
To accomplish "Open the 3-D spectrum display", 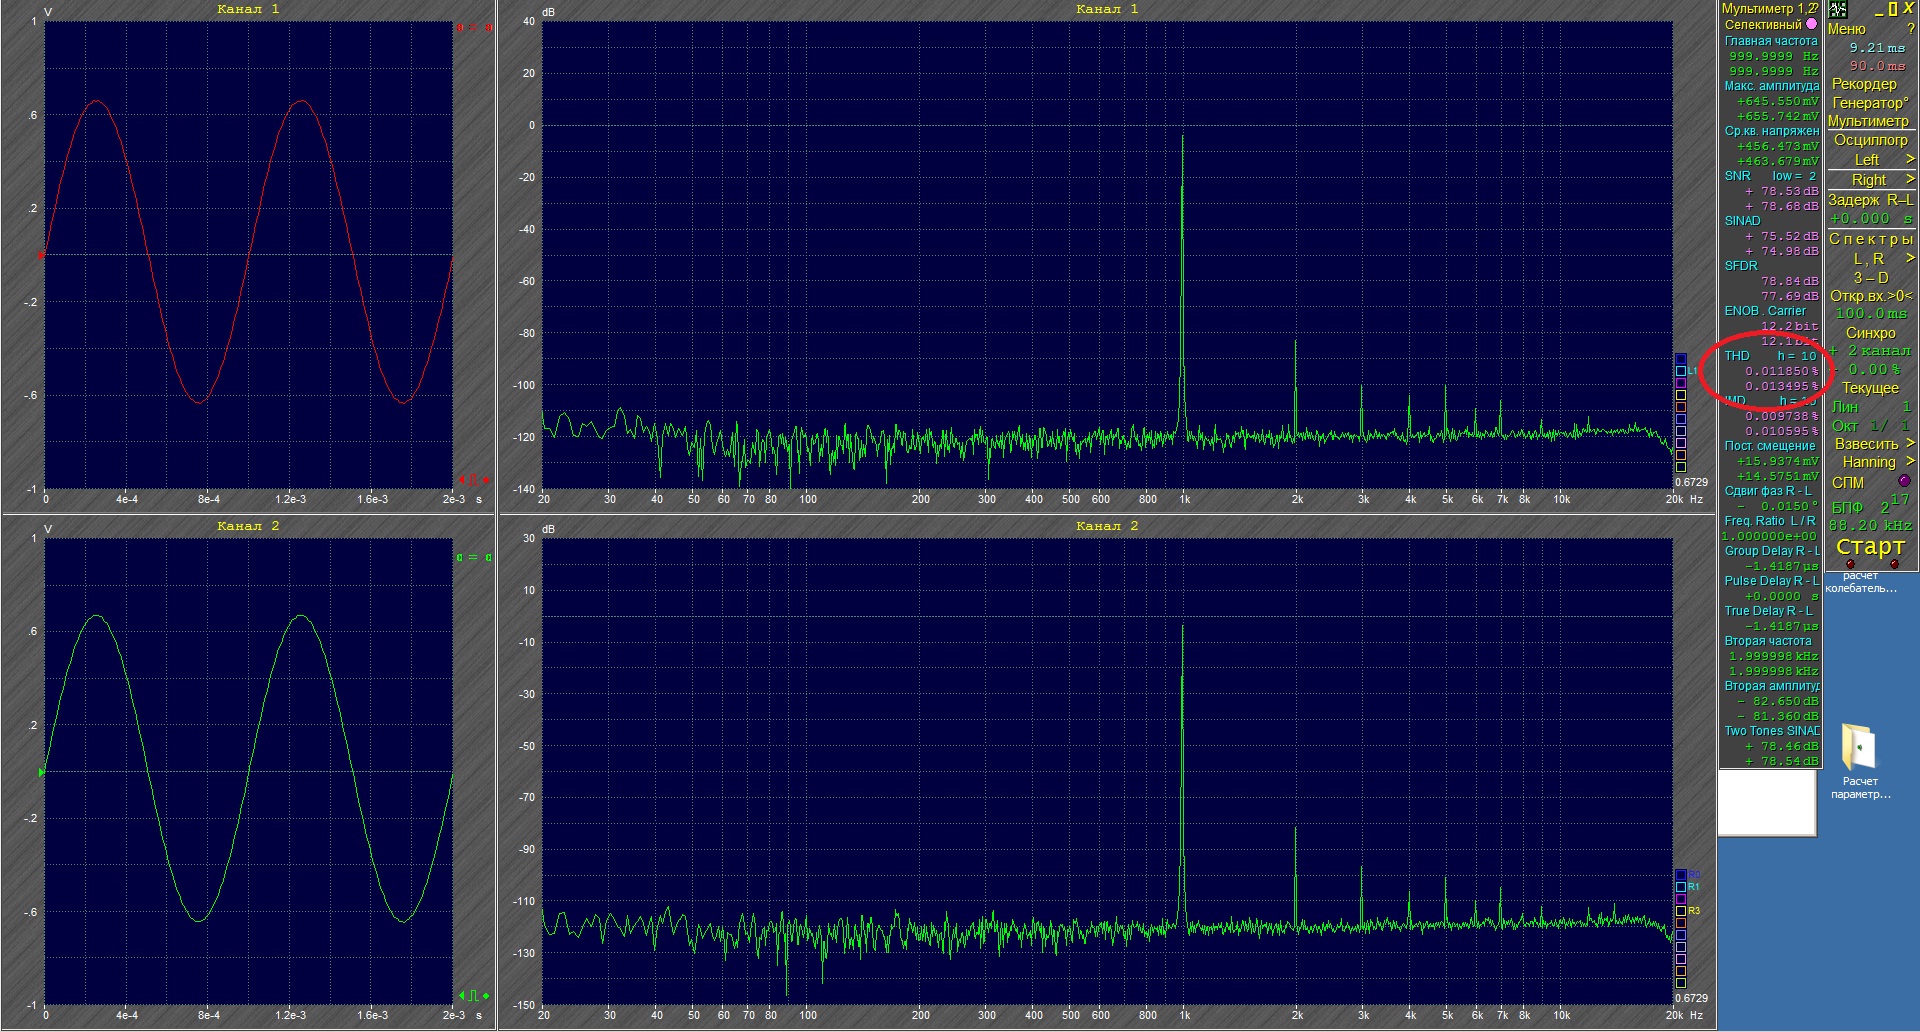I will [1872, 277].
